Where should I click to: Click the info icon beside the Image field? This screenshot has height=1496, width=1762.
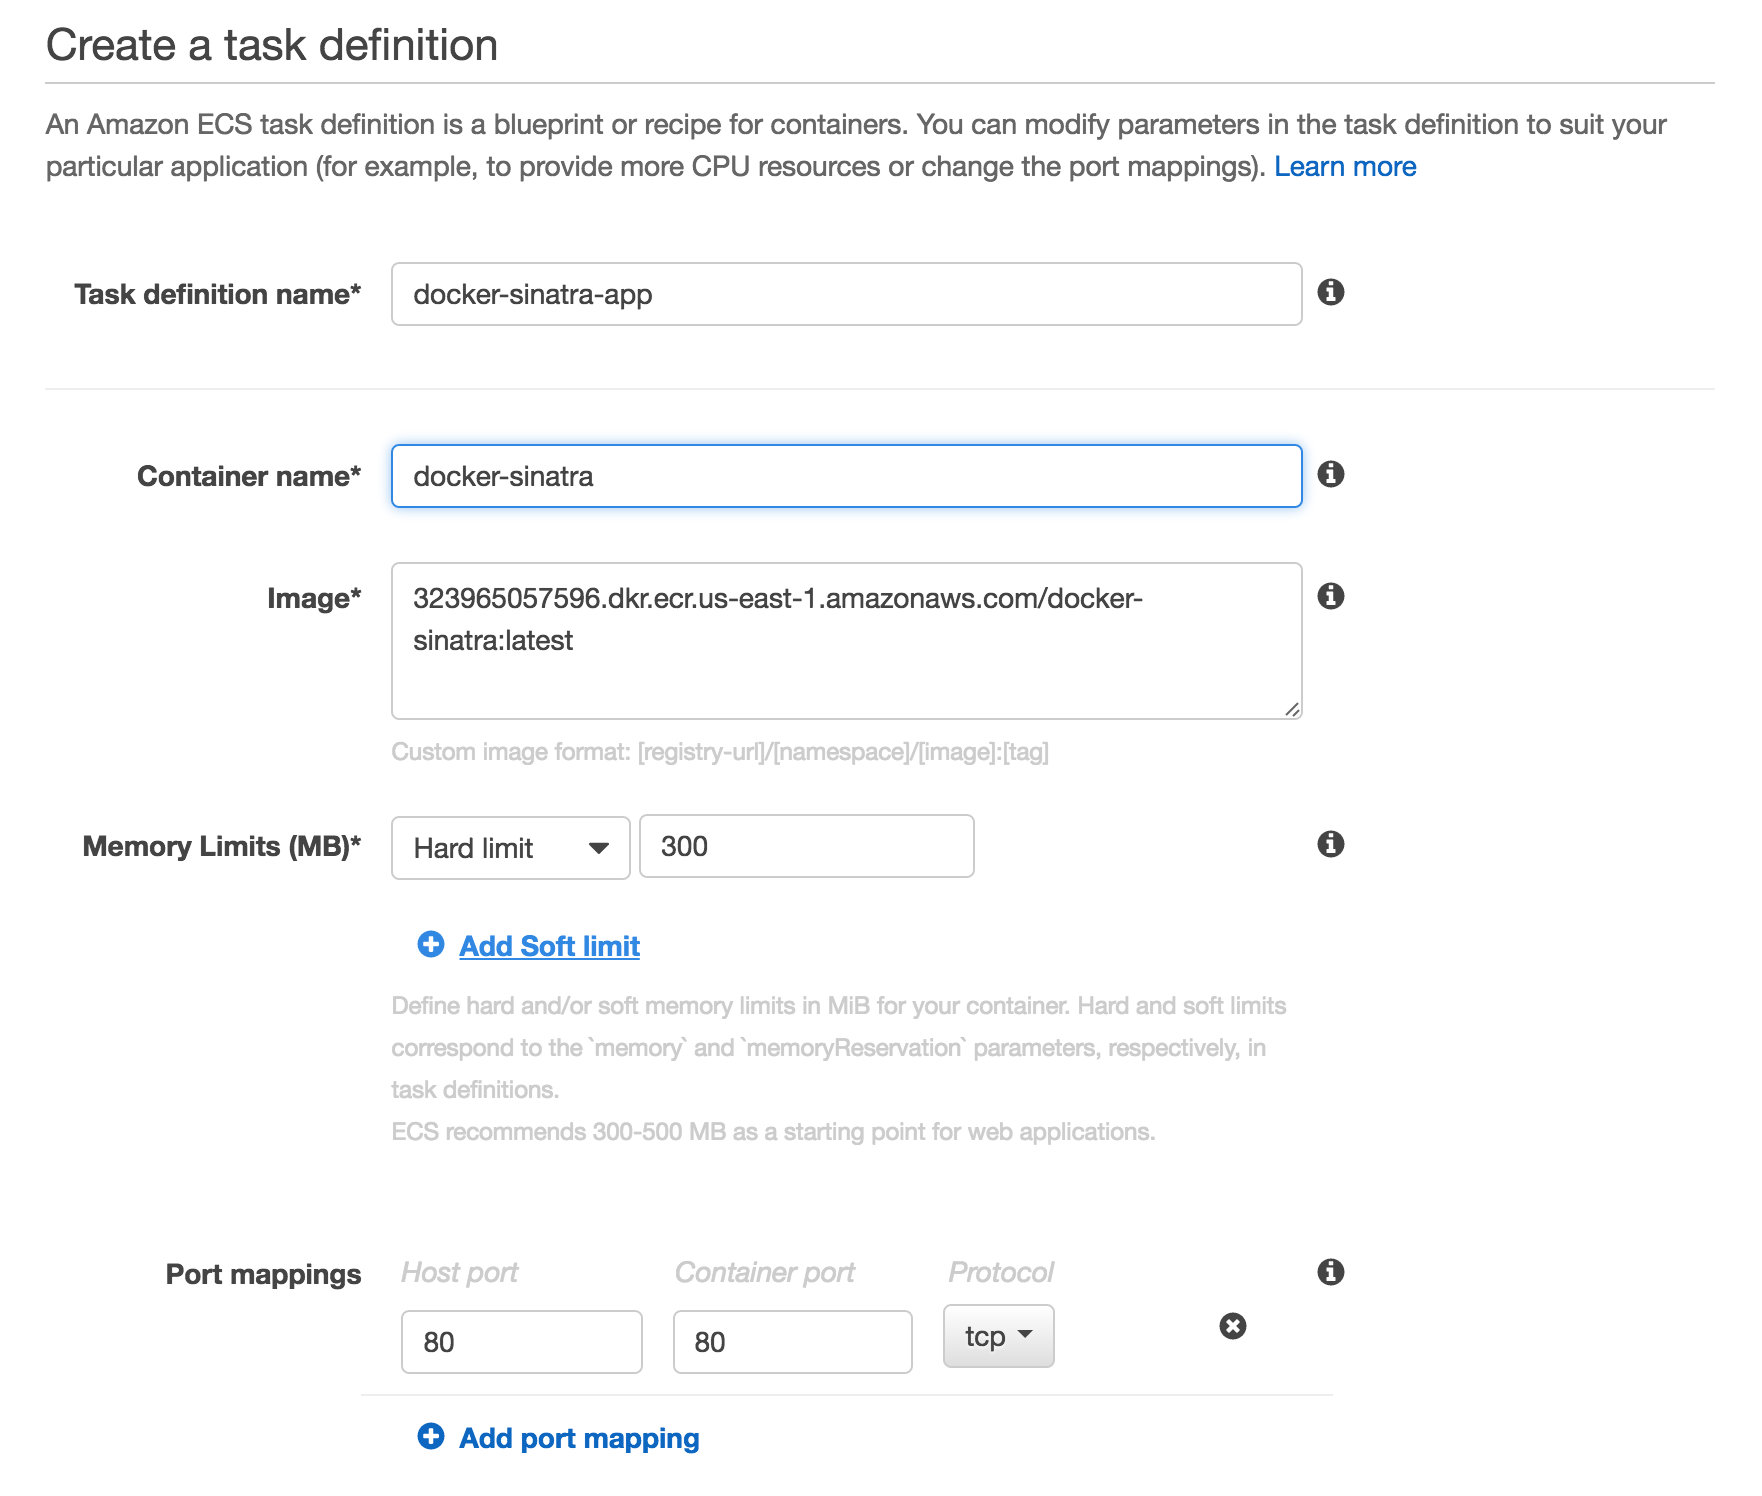coord(1330,597)
